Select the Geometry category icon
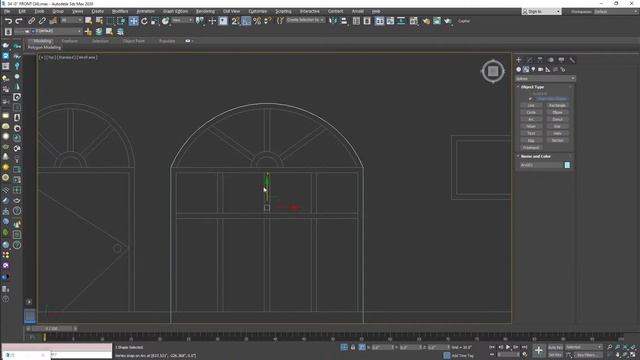This screenshot has height=360, width=640. tap(518, 69)
